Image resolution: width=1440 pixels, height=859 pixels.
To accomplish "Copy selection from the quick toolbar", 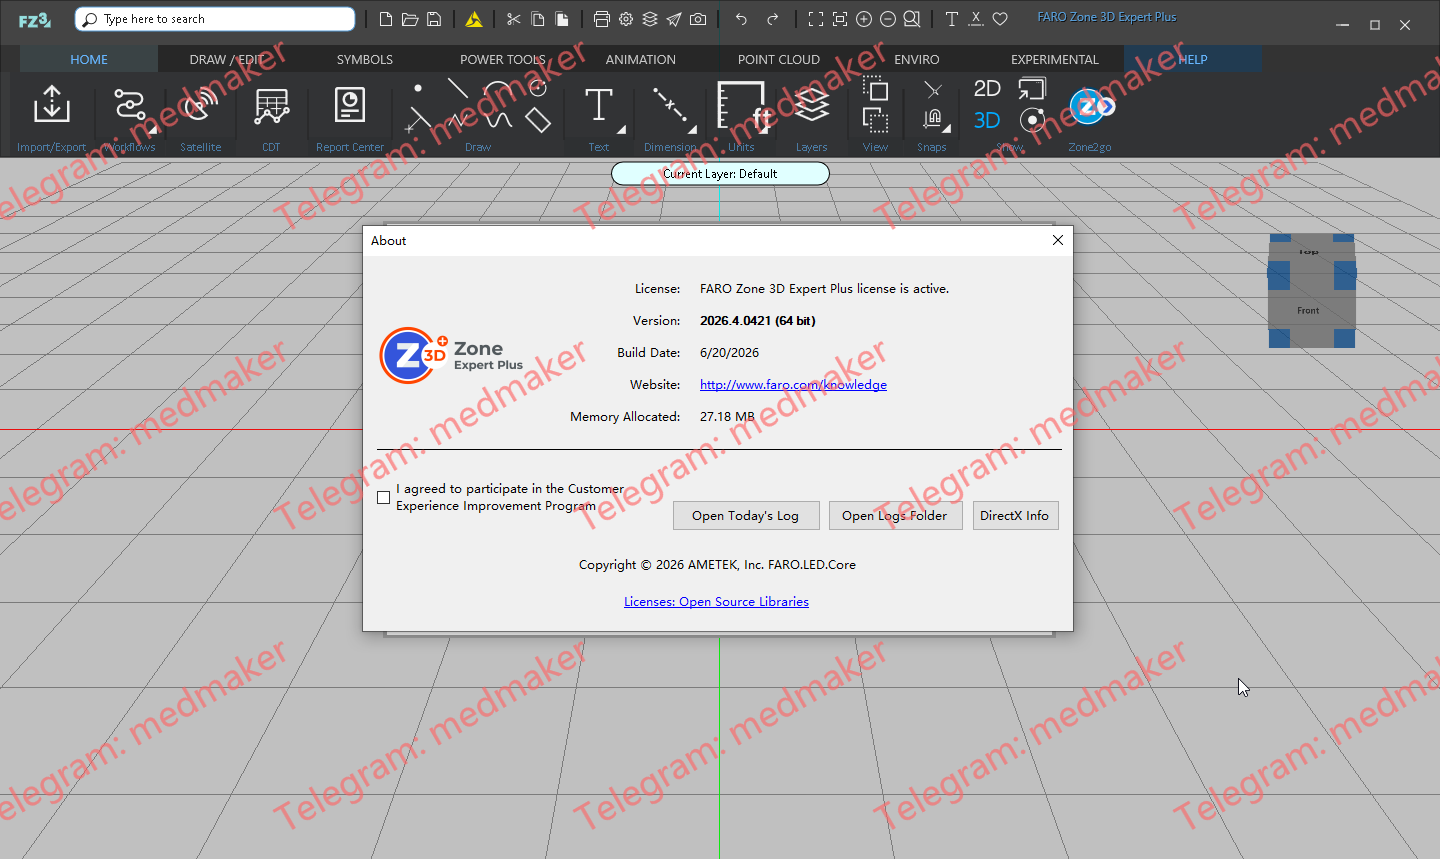I will pyautogui.click(x=538, y=19).
